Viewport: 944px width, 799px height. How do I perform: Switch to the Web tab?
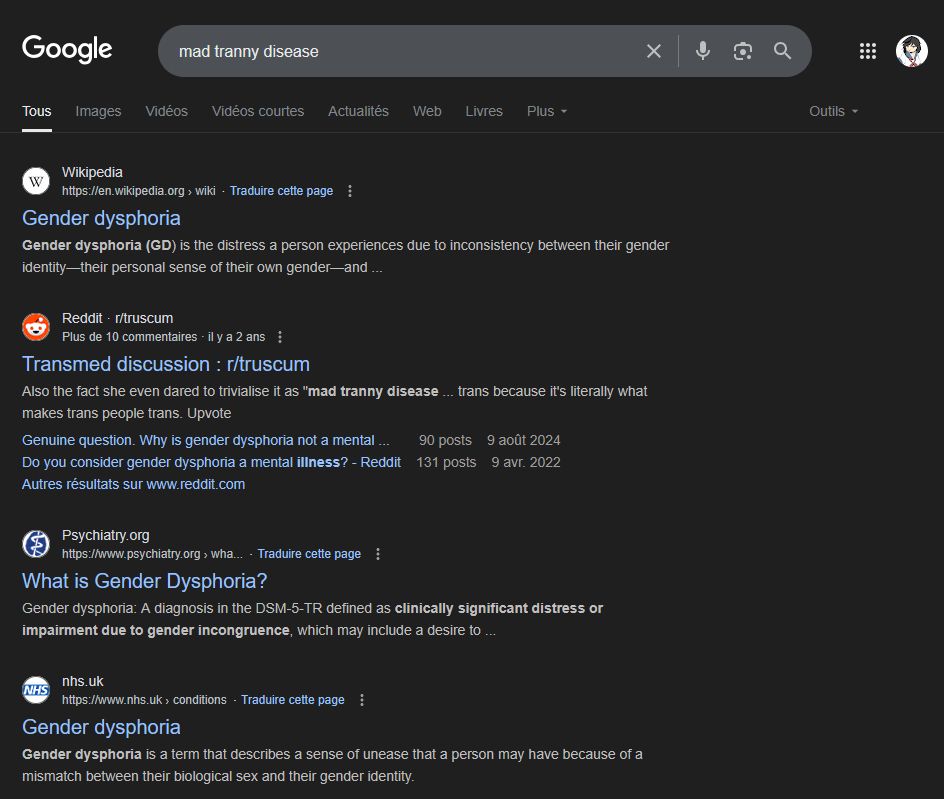coord(427,111)
